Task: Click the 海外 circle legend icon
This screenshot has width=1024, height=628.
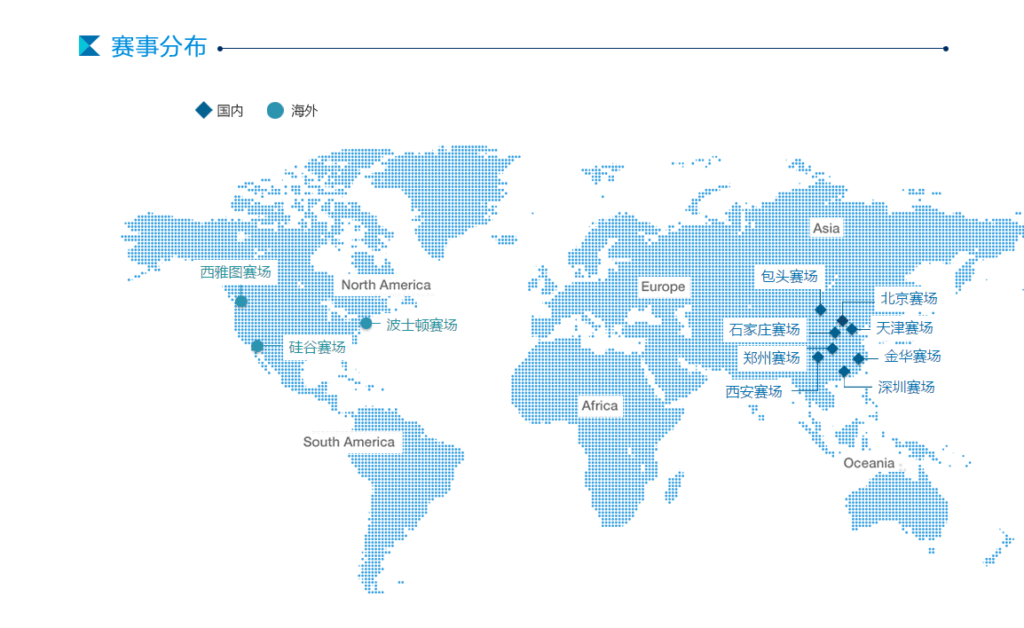Action: pos(275,110)
